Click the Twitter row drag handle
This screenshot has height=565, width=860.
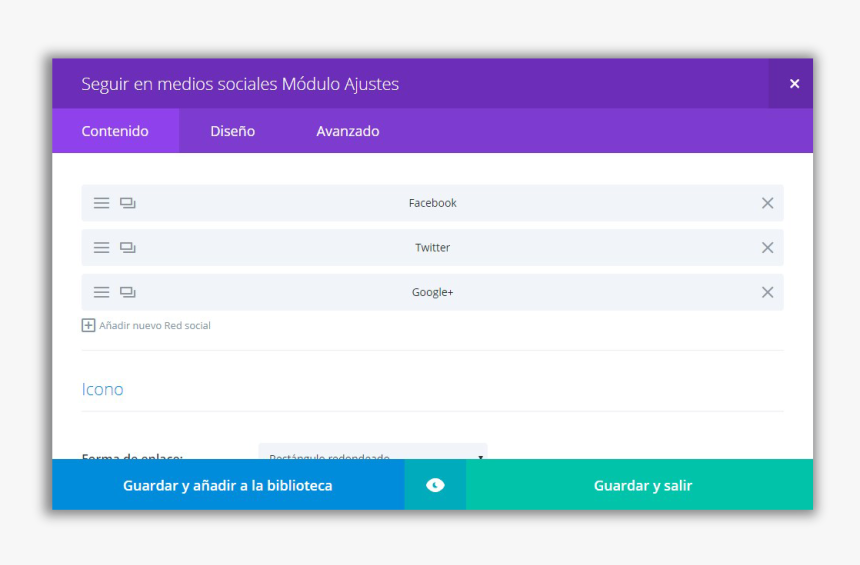coord(101,247)
